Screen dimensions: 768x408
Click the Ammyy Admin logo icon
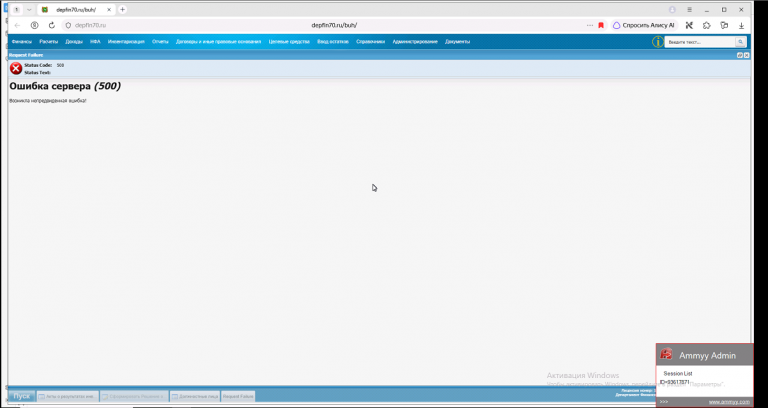click(666, 354)
